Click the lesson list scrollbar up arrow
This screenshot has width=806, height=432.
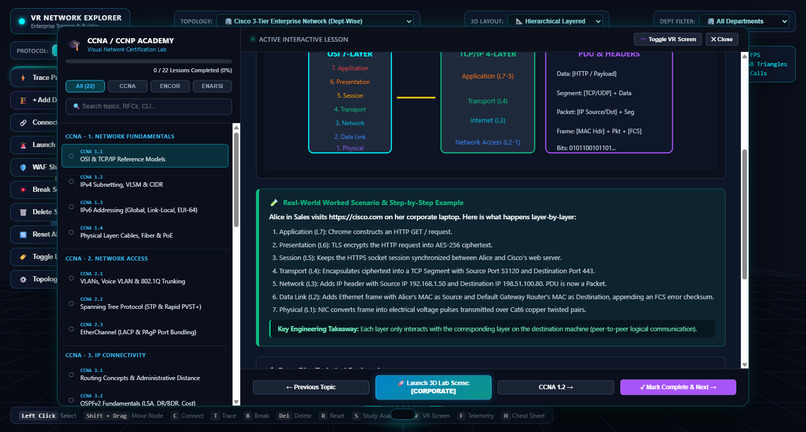click(x=236, y=127)
